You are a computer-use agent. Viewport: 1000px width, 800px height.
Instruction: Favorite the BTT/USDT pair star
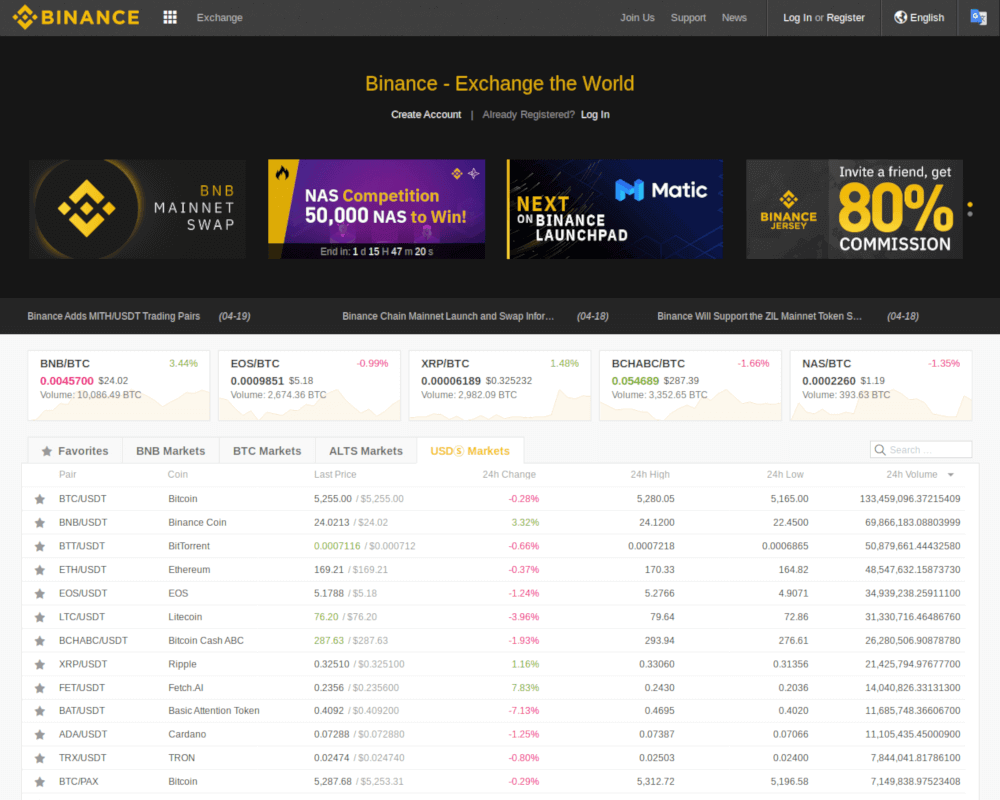click(x=40, y=546)
